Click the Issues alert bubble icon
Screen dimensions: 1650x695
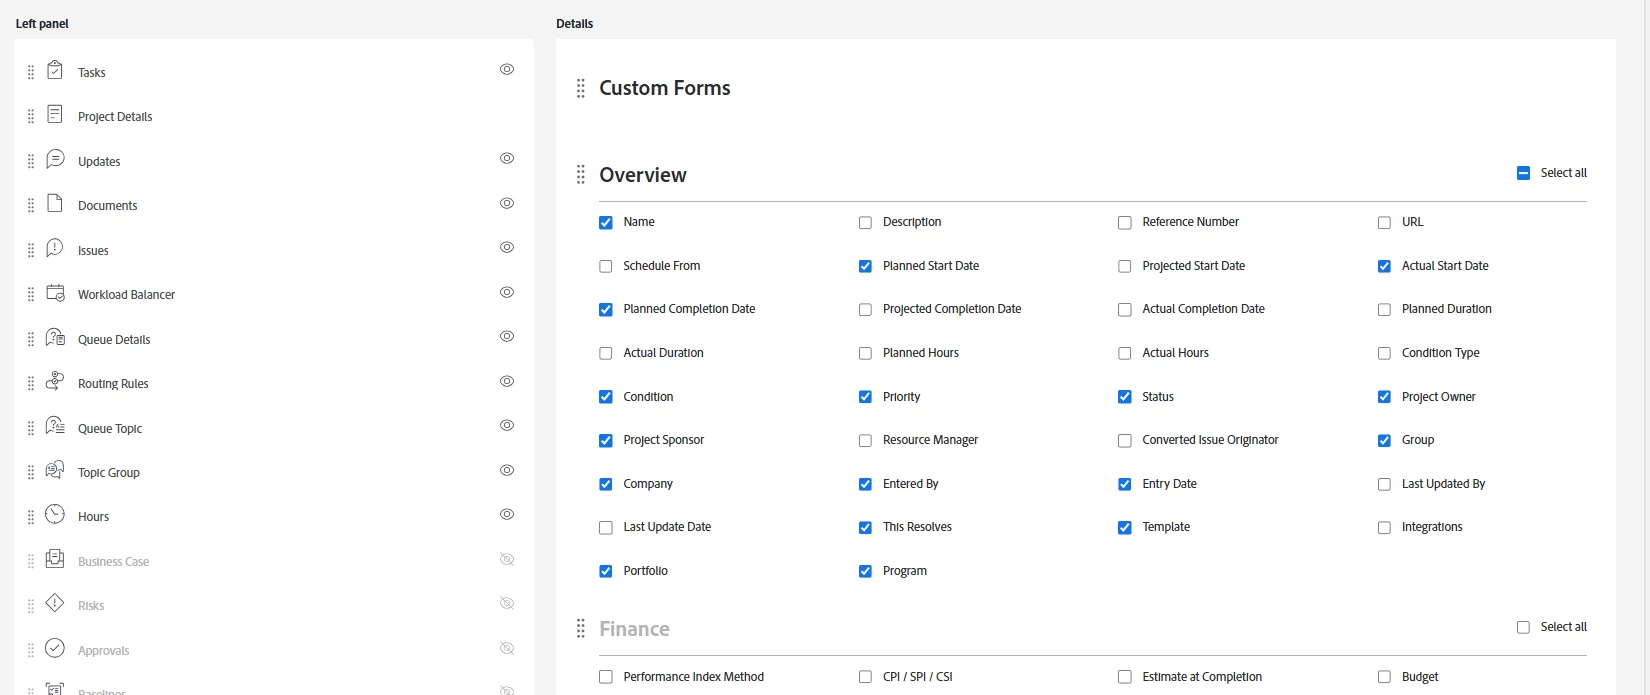pyautogui.click(x=55, y=249)
